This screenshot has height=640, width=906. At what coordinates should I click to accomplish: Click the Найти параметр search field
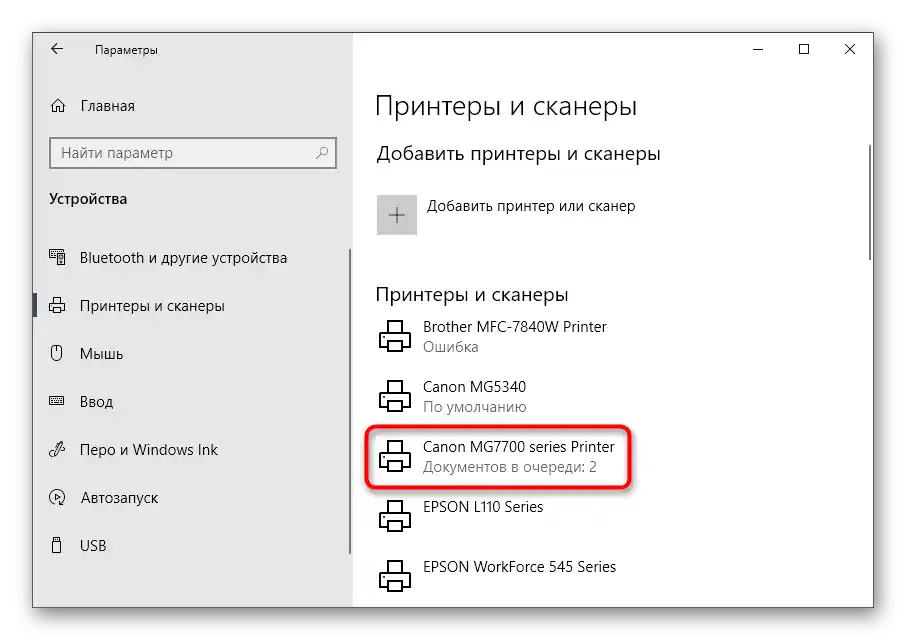193,153
